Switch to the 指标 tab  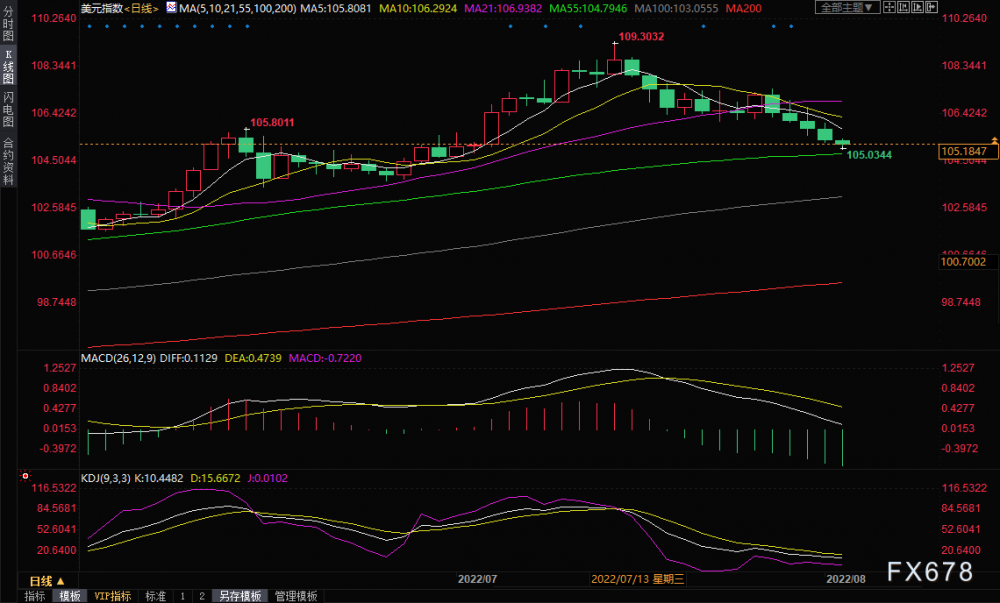coord(35,596)
